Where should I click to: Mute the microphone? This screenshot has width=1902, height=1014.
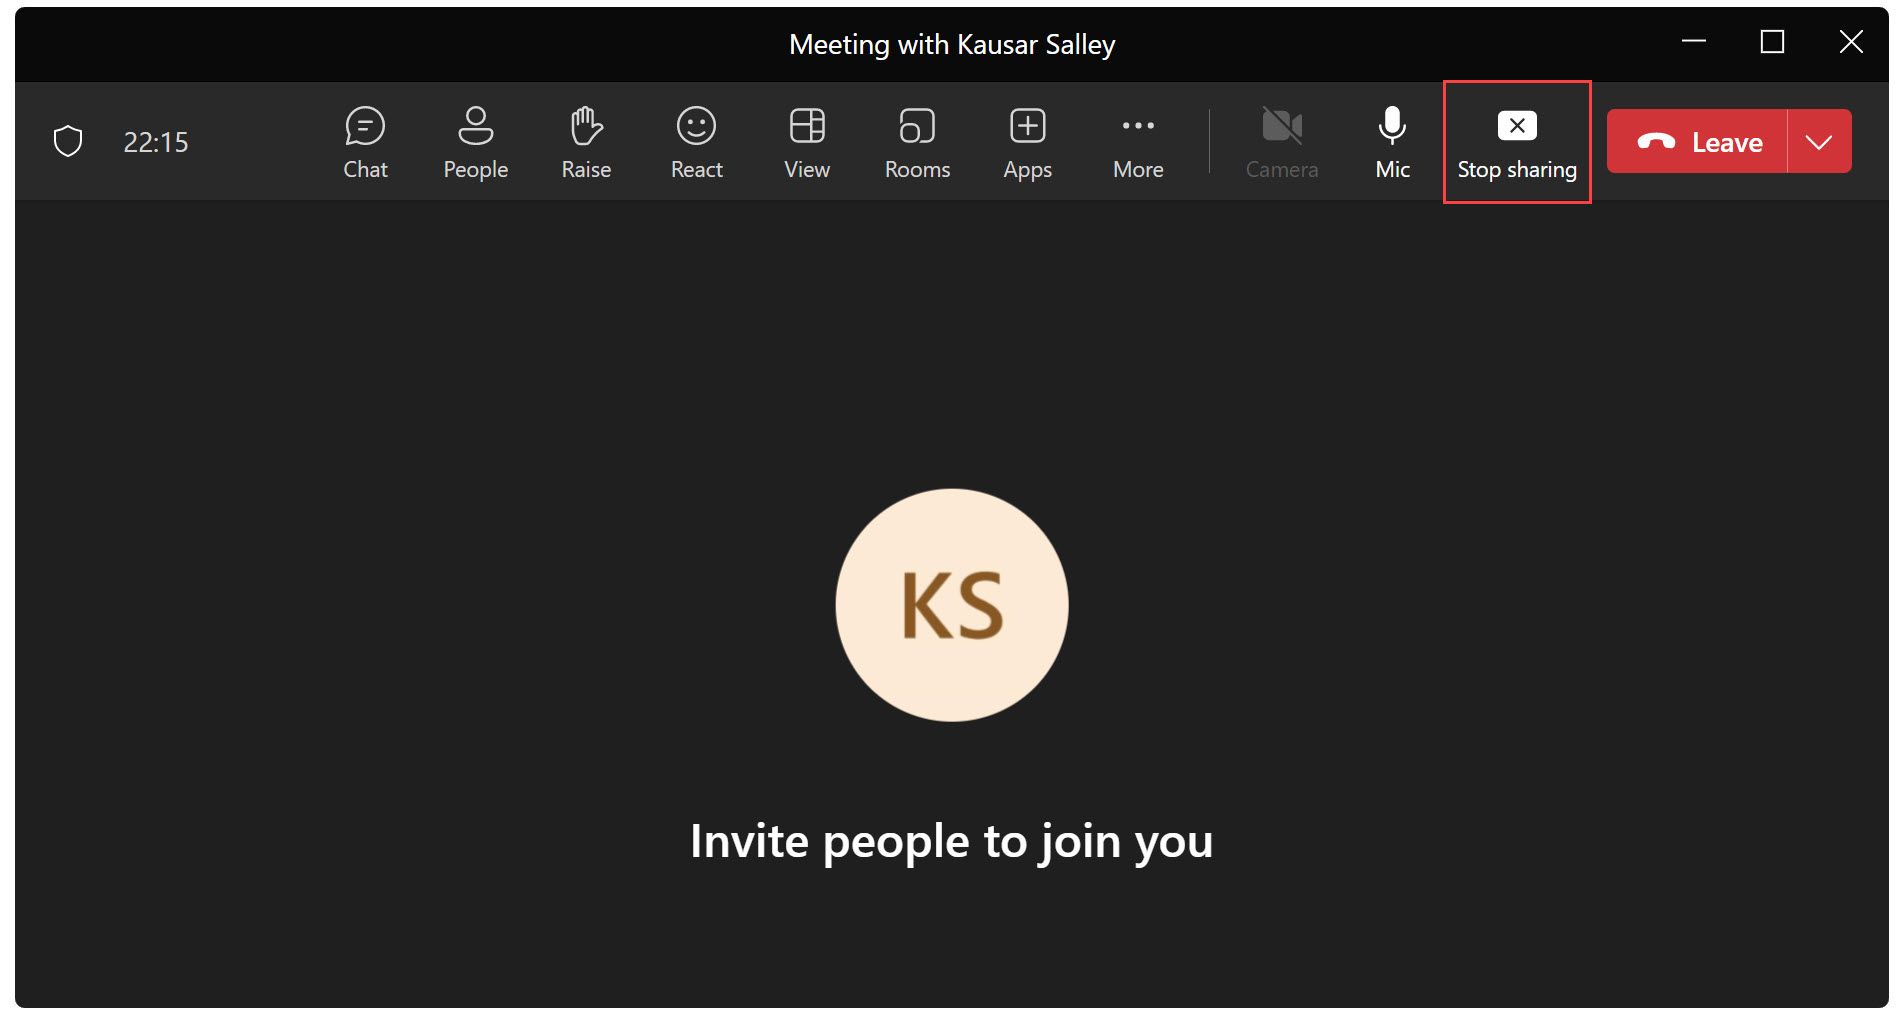(1391, 141)
